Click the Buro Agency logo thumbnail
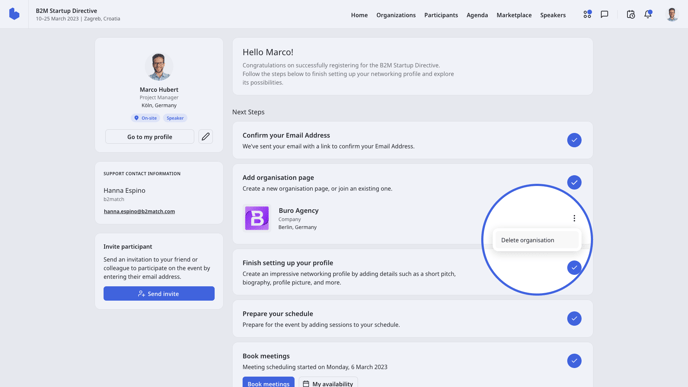This screenshot has width=688, height=387. tap(257, 218)
